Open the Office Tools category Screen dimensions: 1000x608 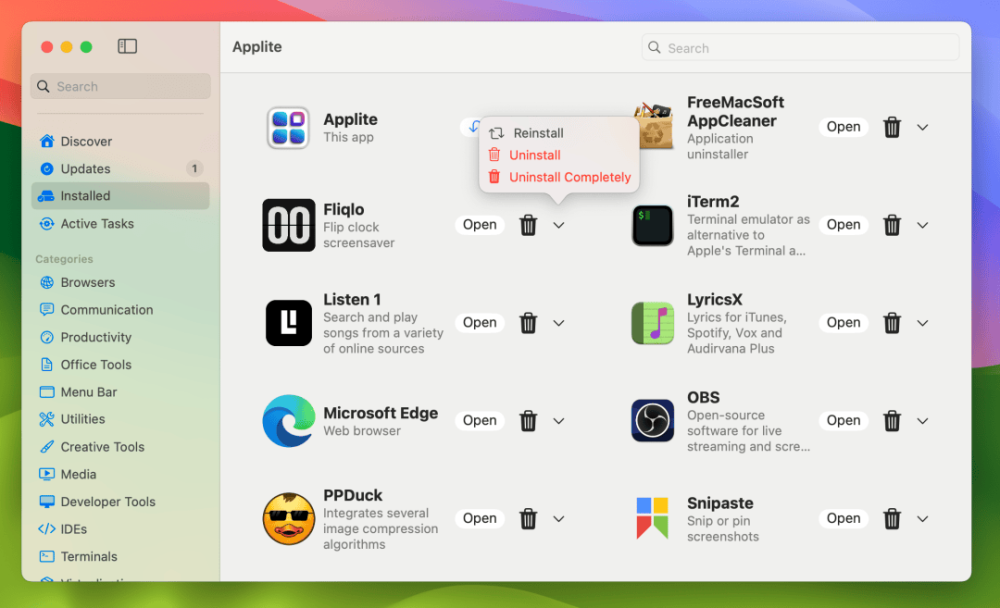click(x=120, y=364)
